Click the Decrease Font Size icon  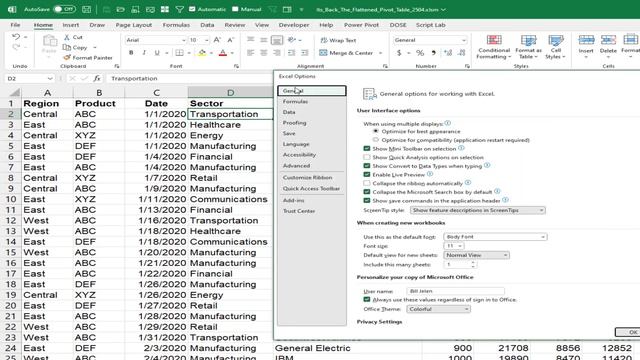231,40
